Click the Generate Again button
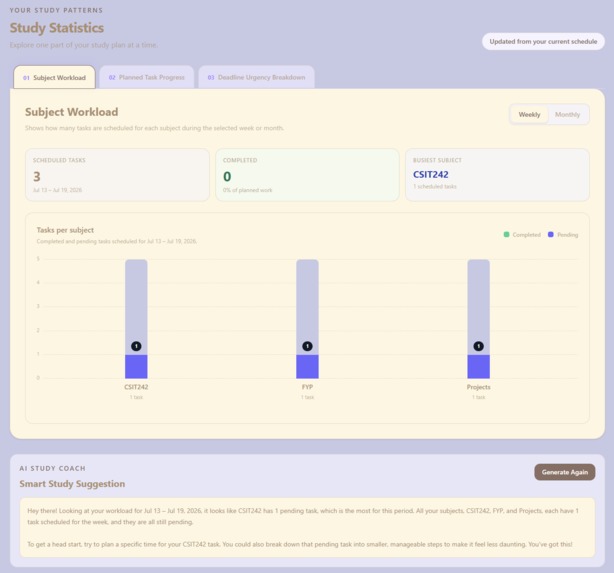Screen dimensions: 614x573 [x=565, y=472]
